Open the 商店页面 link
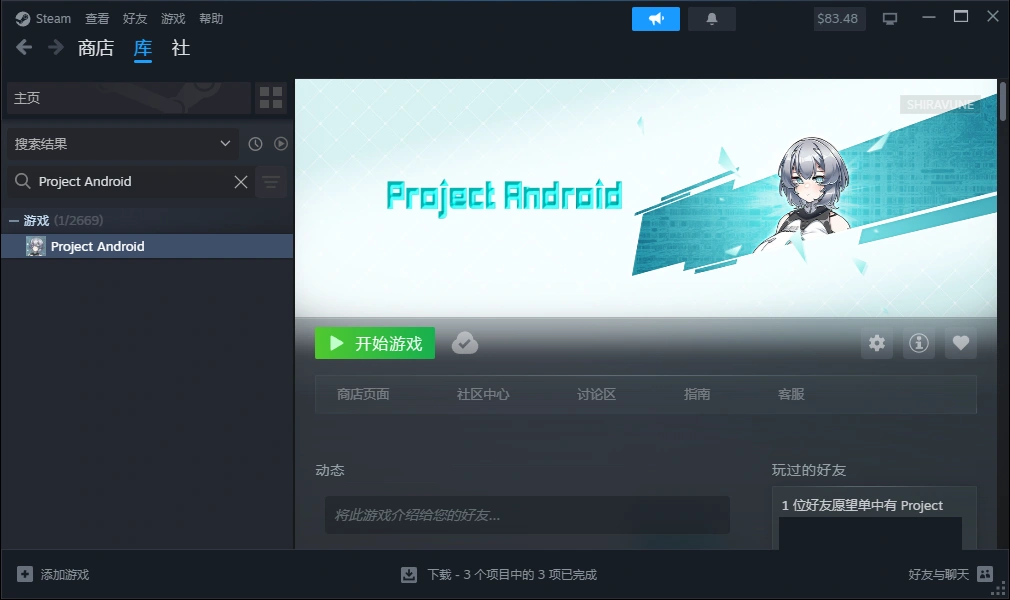Screen dimensions: 1010x600 pos(363,394)
